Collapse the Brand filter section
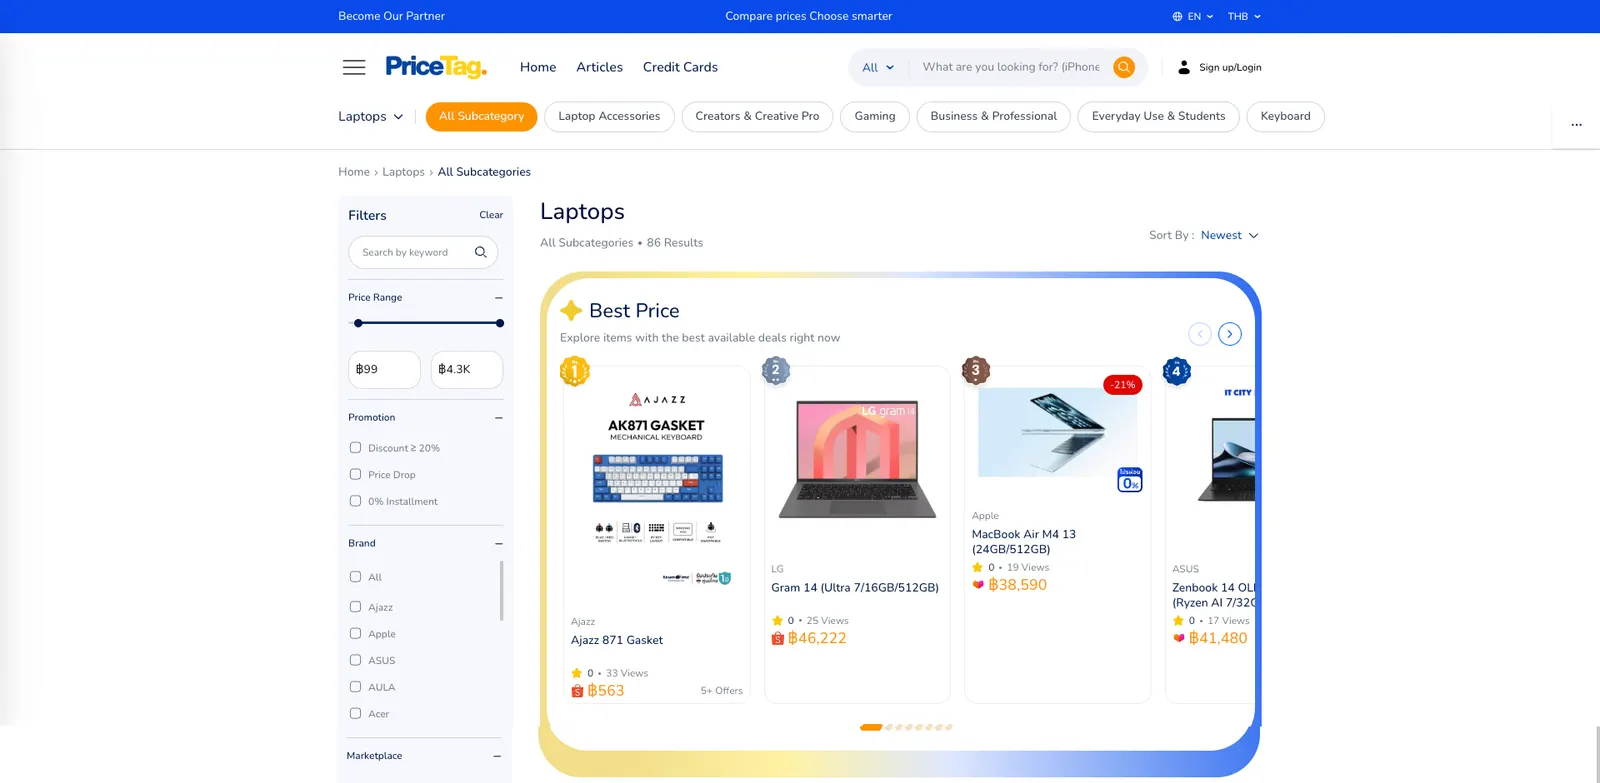The height and width of the screenshot is (783, 1600). click(499, 544)
